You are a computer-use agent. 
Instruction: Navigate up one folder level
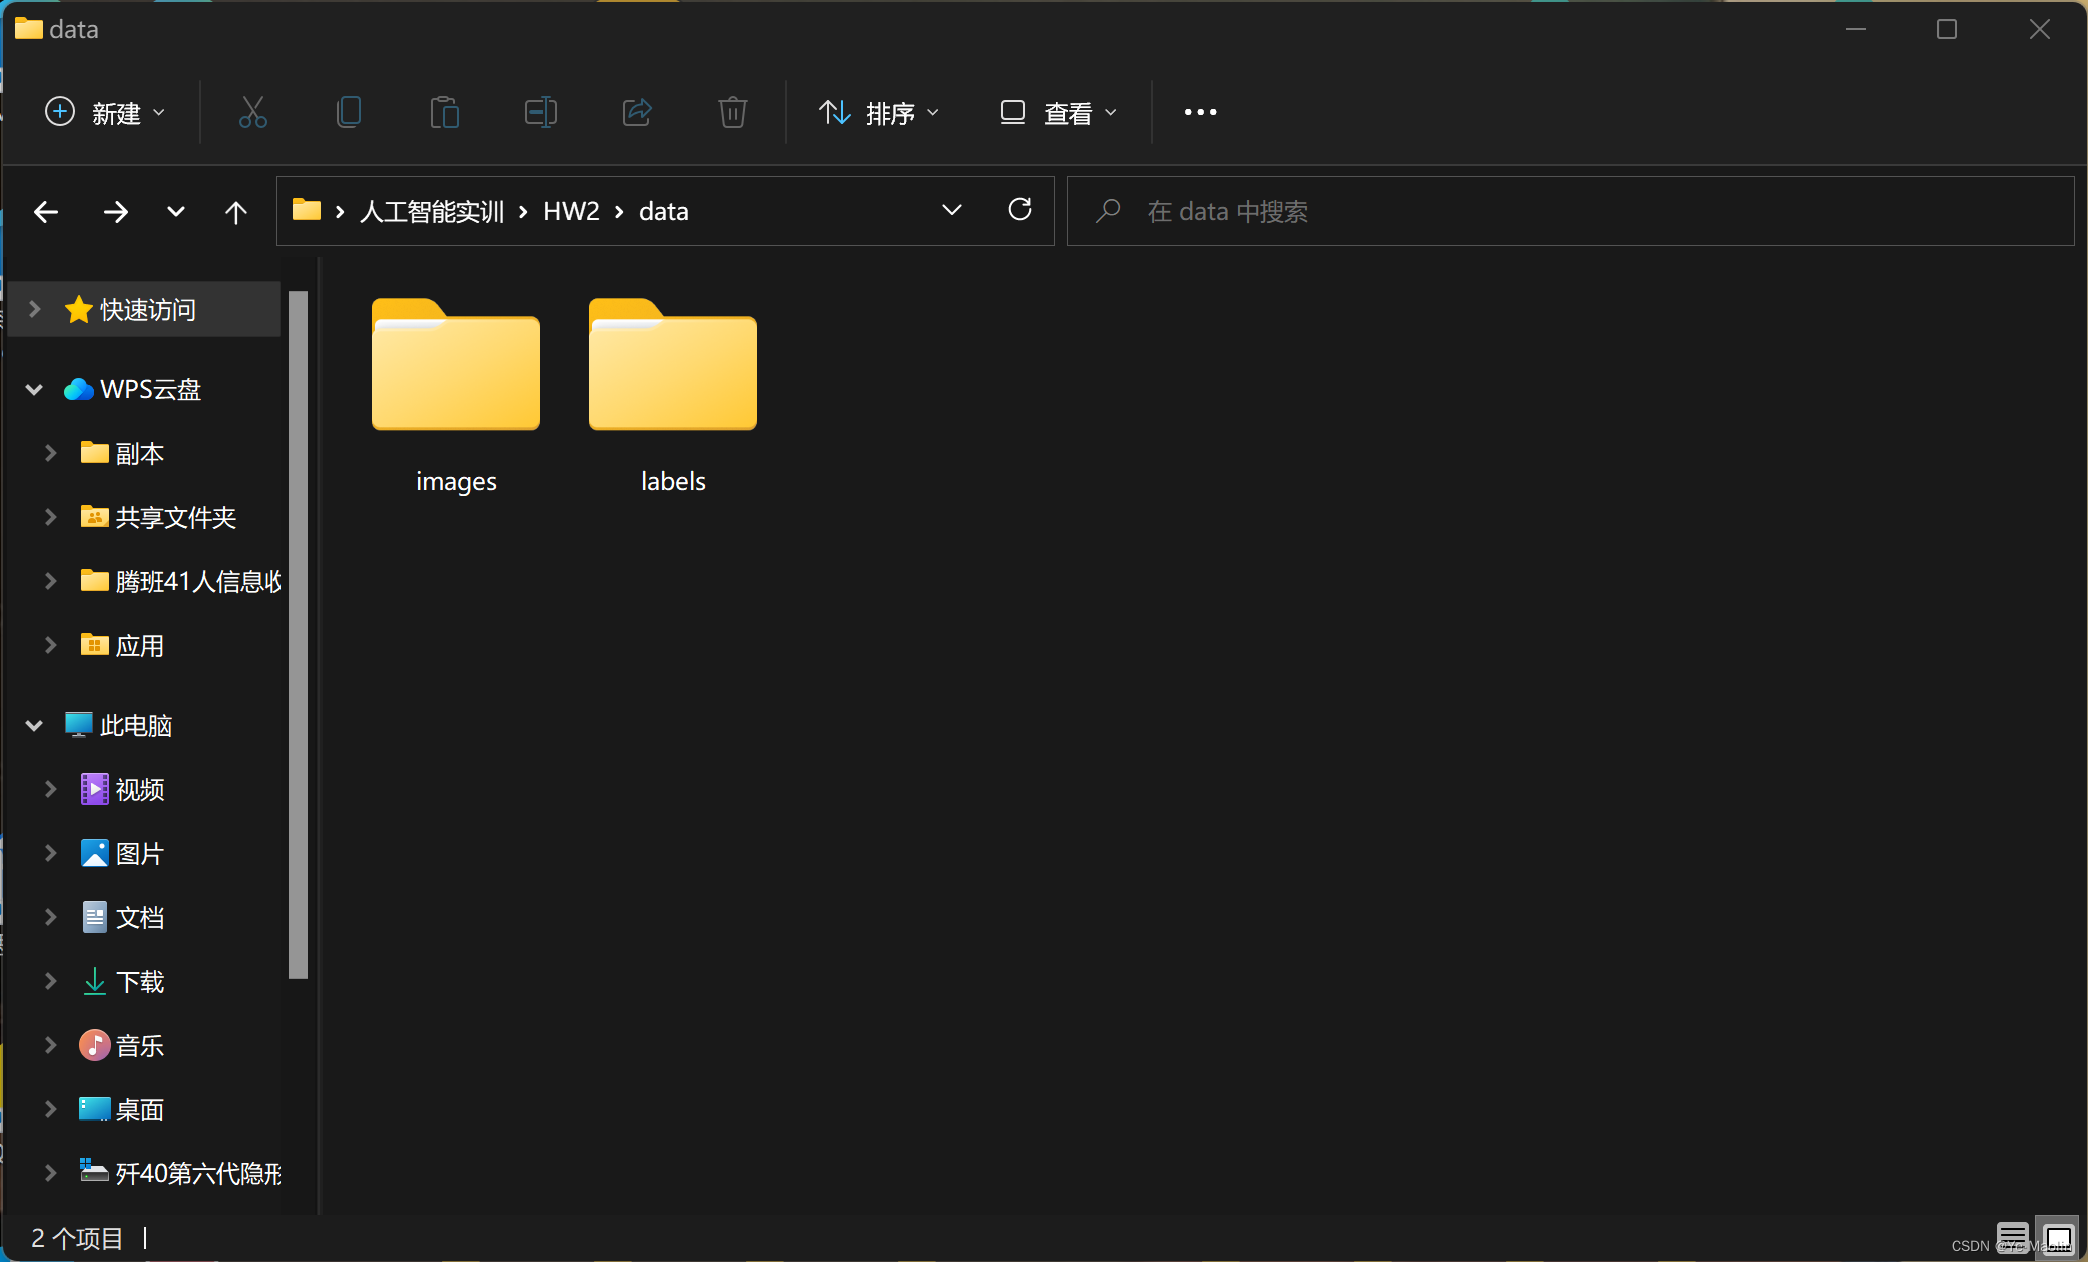235,212
